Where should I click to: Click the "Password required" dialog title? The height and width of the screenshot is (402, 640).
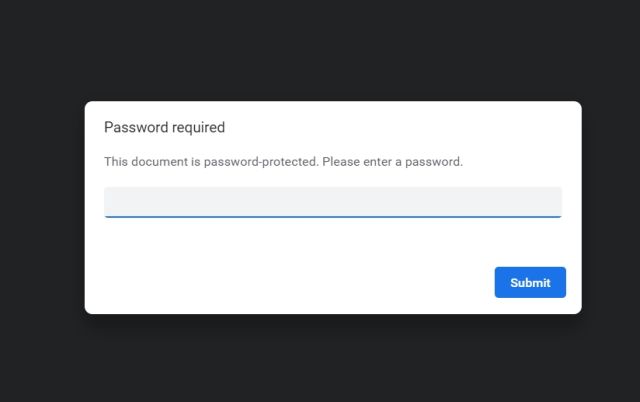(x=164, y=127)
